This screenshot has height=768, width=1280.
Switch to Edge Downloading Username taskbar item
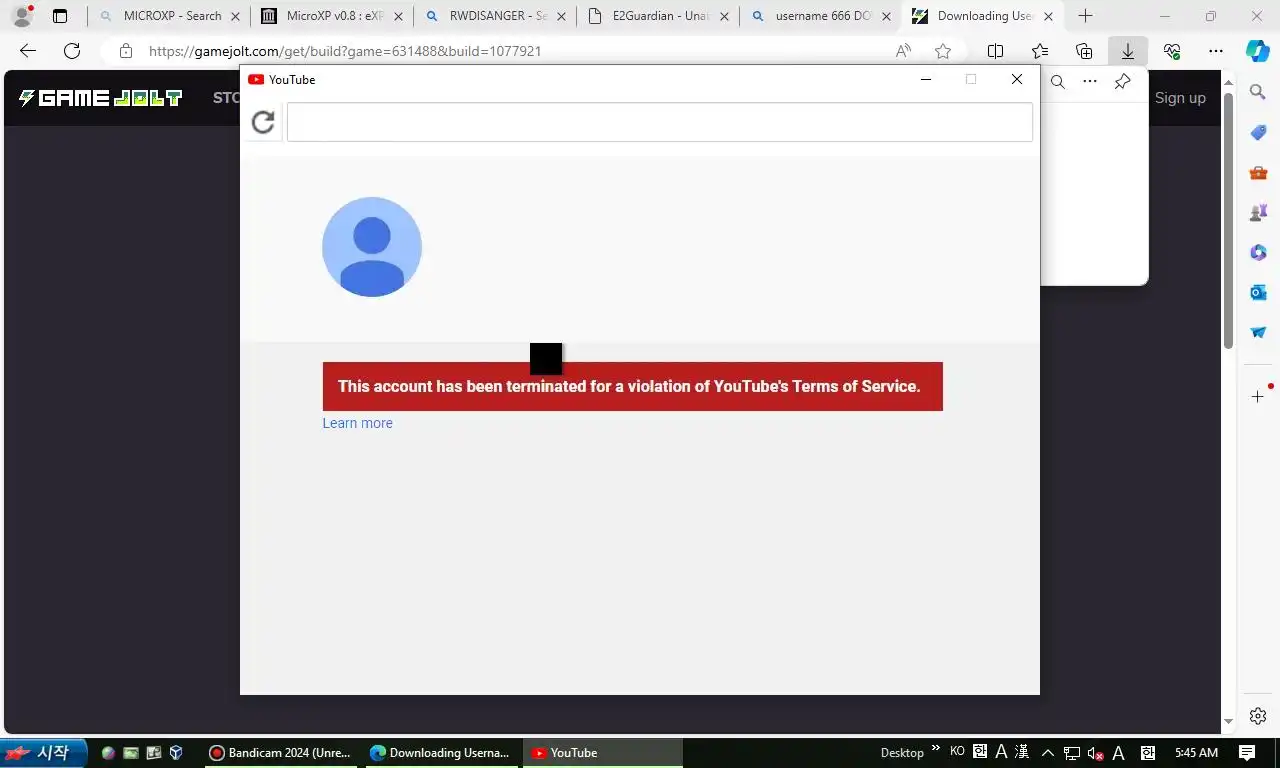(x=440, y=753)
